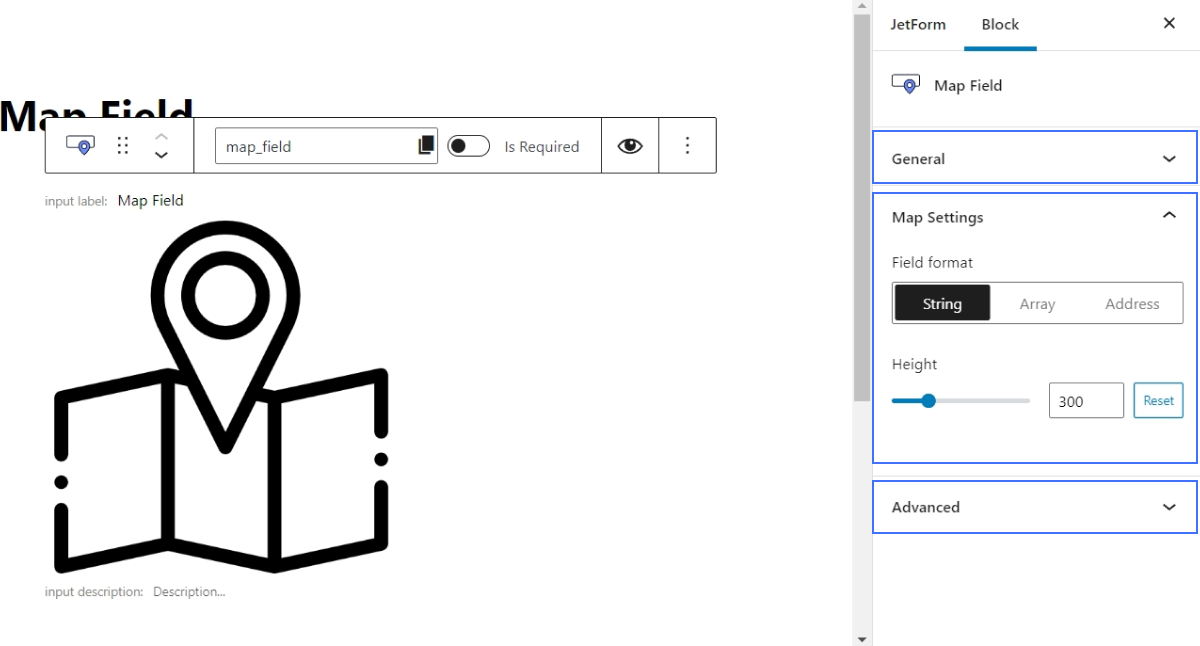This screenshot has height=646, width=1200.
Task: Move block up with the up arrow
Action: point(161,135)
